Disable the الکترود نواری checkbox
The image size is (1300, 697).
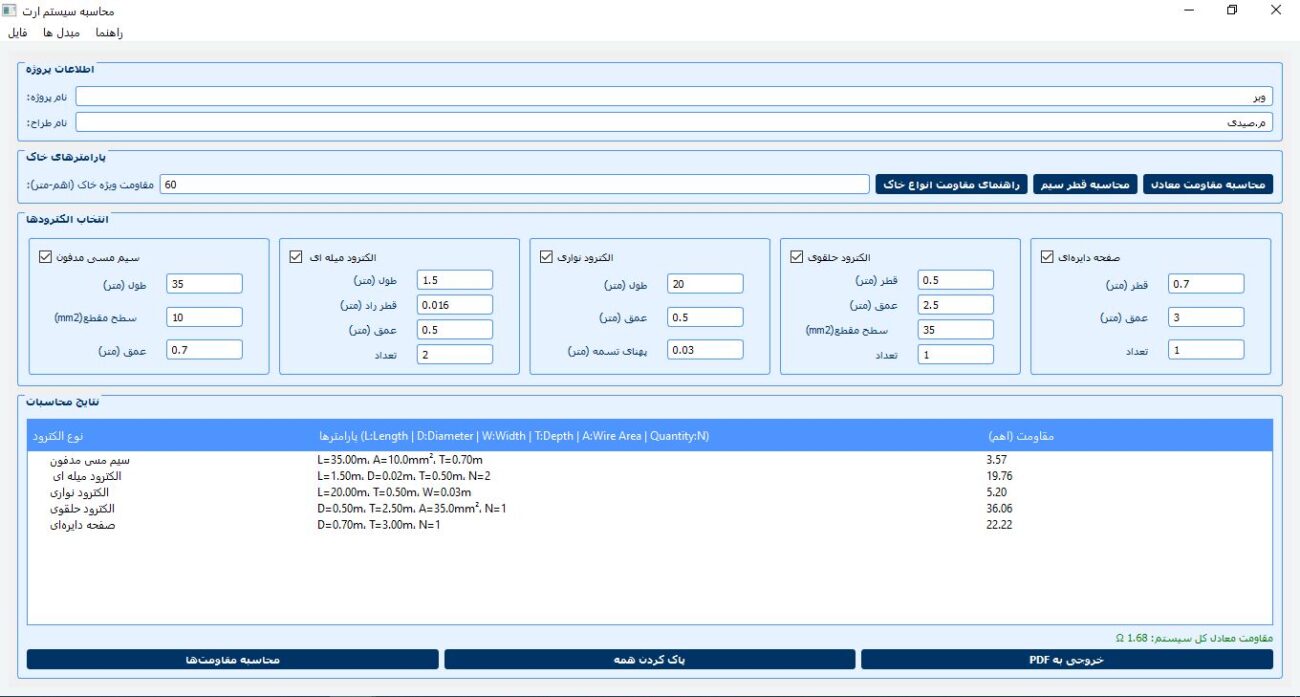tap(546, 256)
